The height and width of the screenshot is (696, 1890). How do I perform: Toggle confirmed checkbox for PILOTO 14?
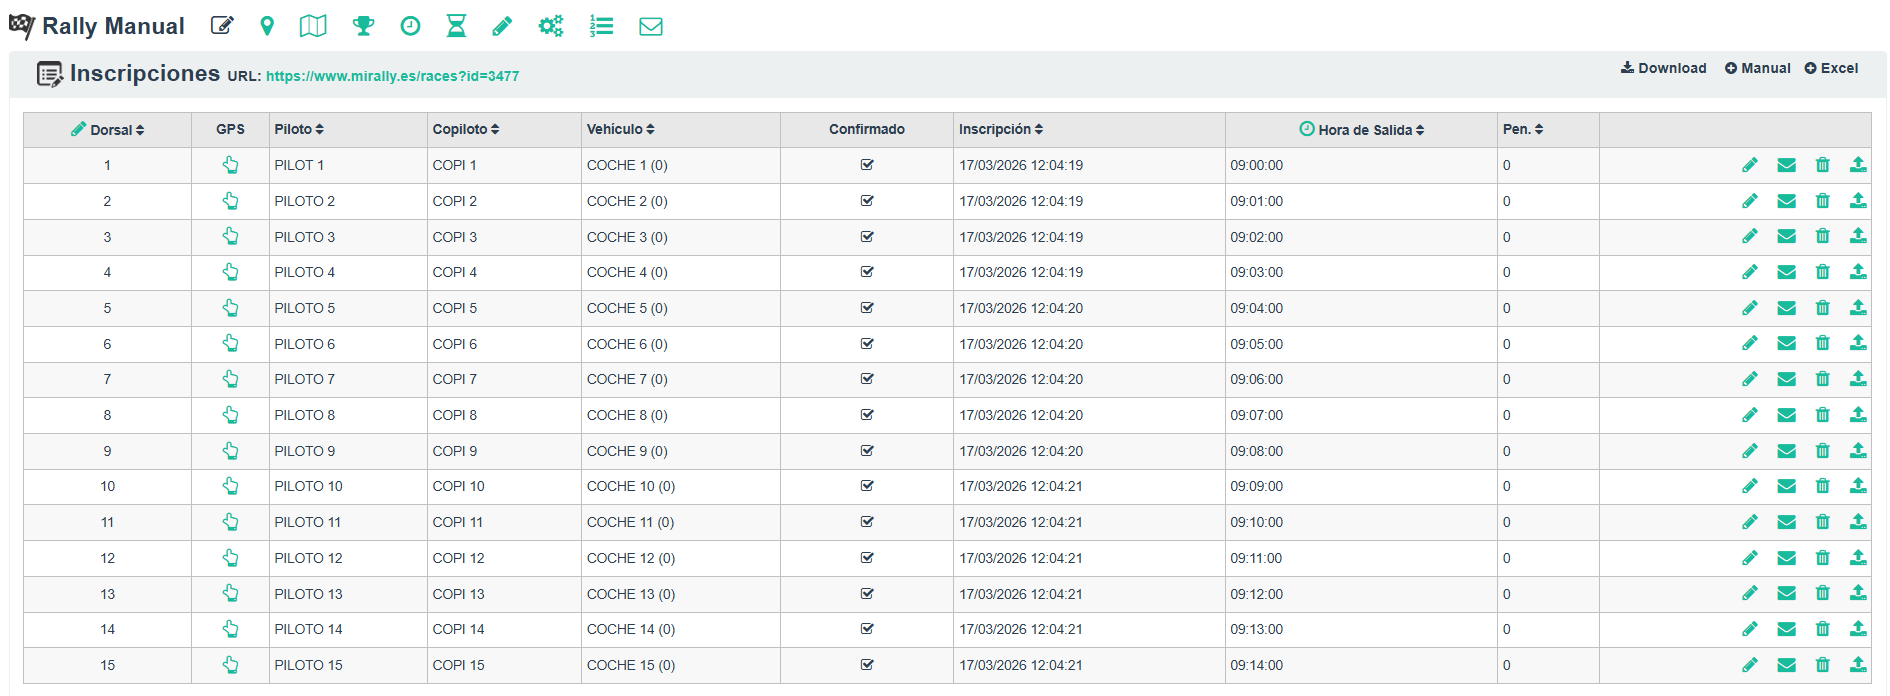point(867,629)
